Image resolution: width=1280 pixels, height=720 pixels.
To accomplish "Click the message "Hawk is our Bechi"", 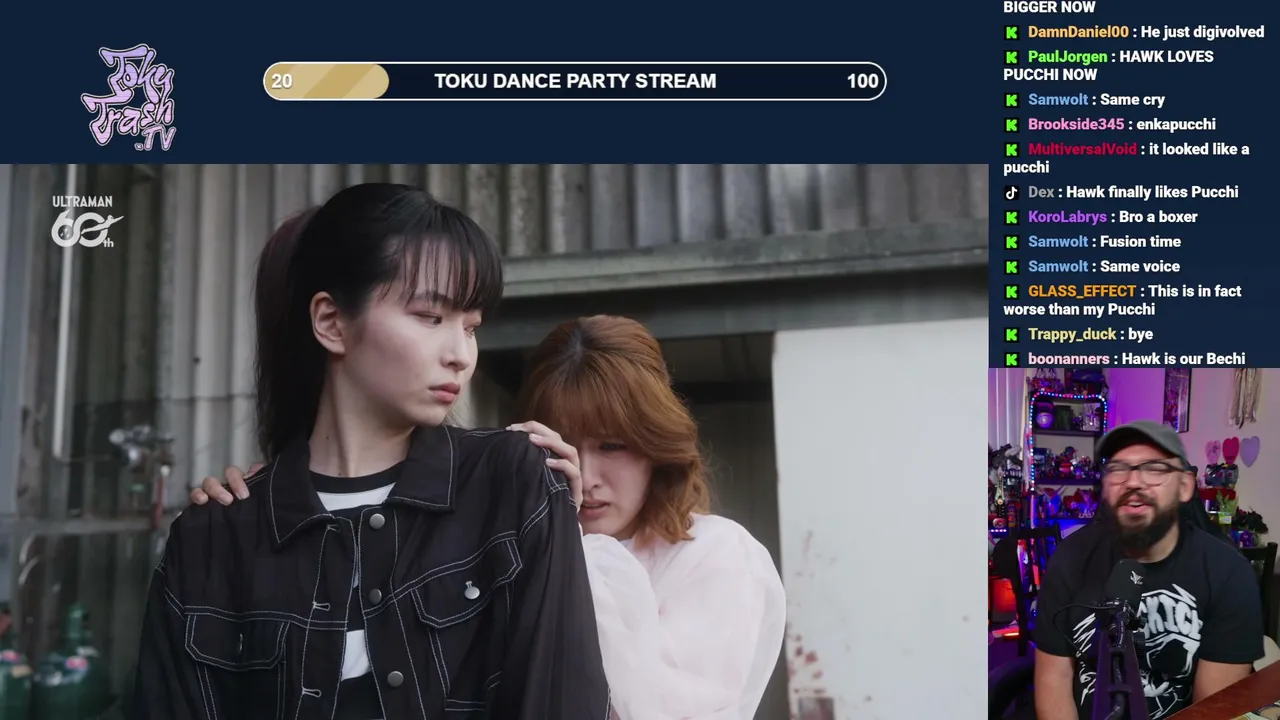I will 1183,359.
